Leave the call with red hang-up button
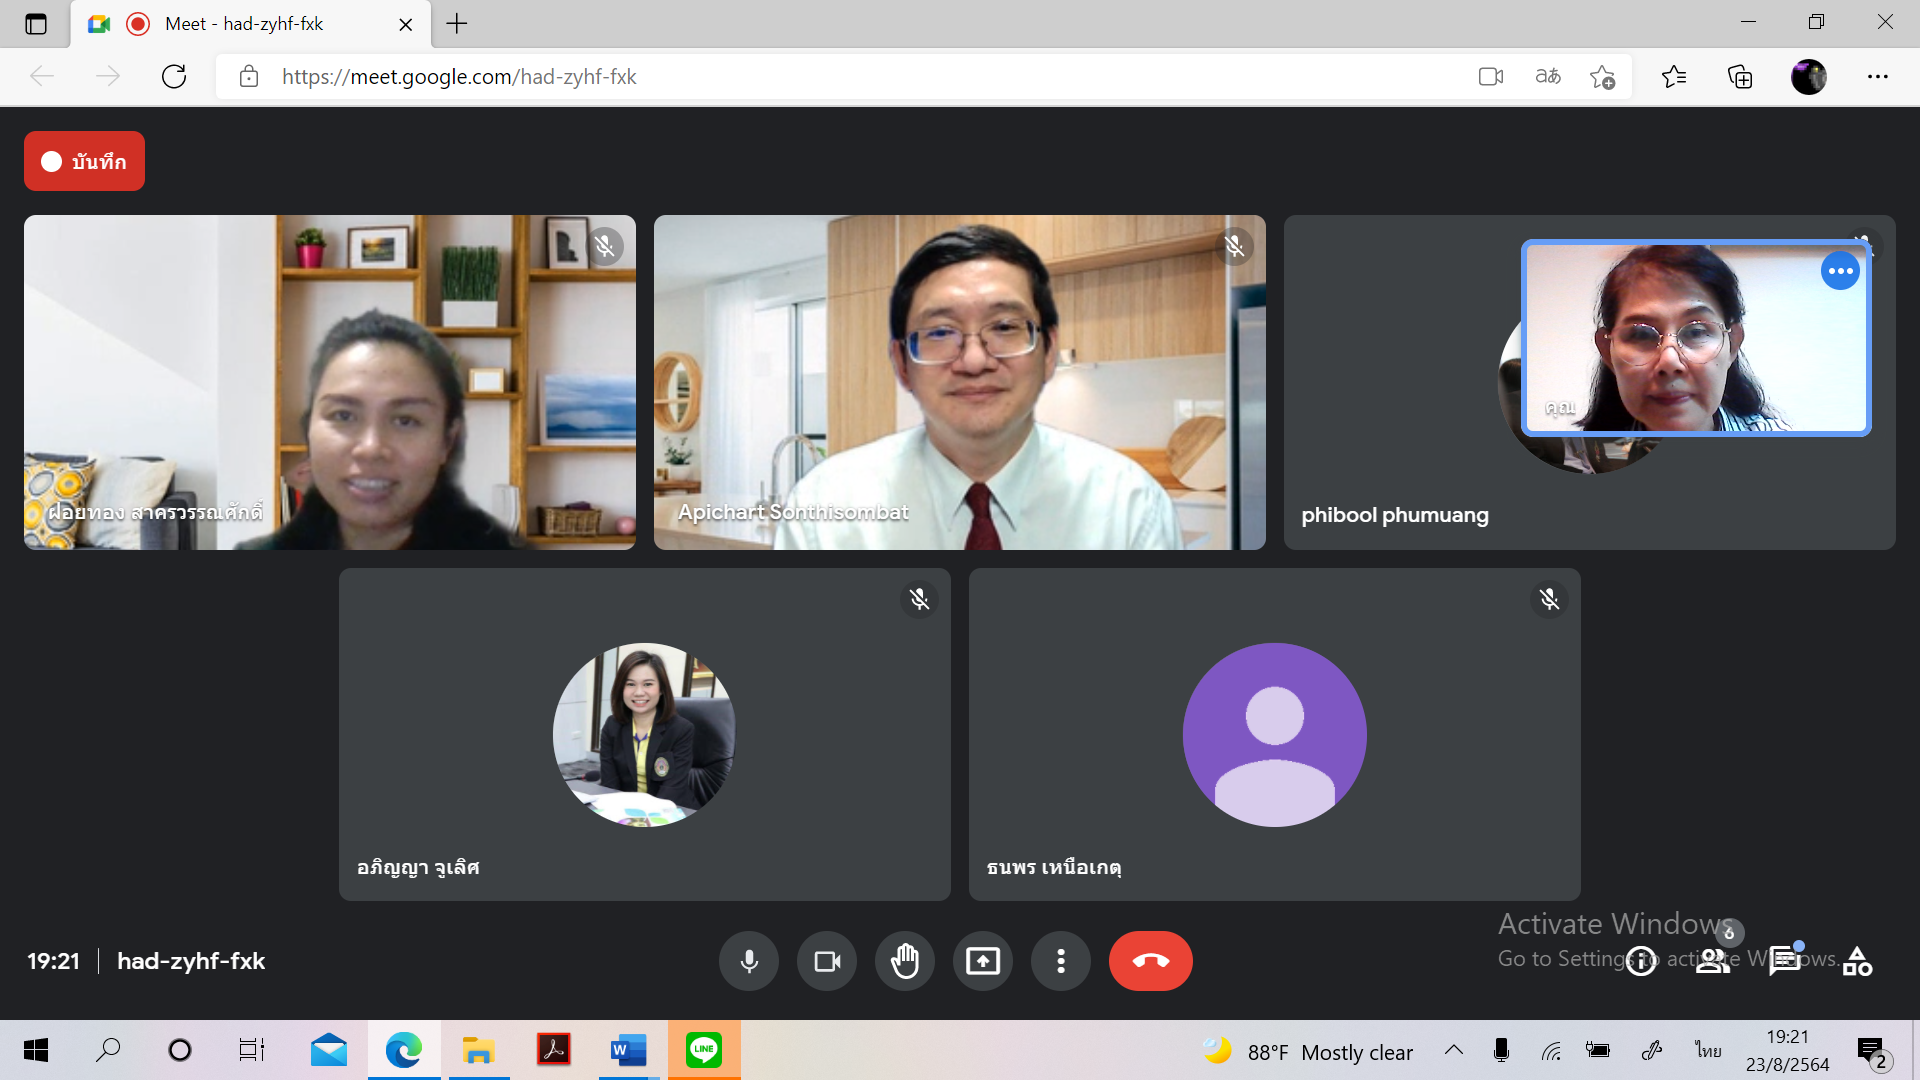Screen dimensions: 1920x1080 point(1150,961)
